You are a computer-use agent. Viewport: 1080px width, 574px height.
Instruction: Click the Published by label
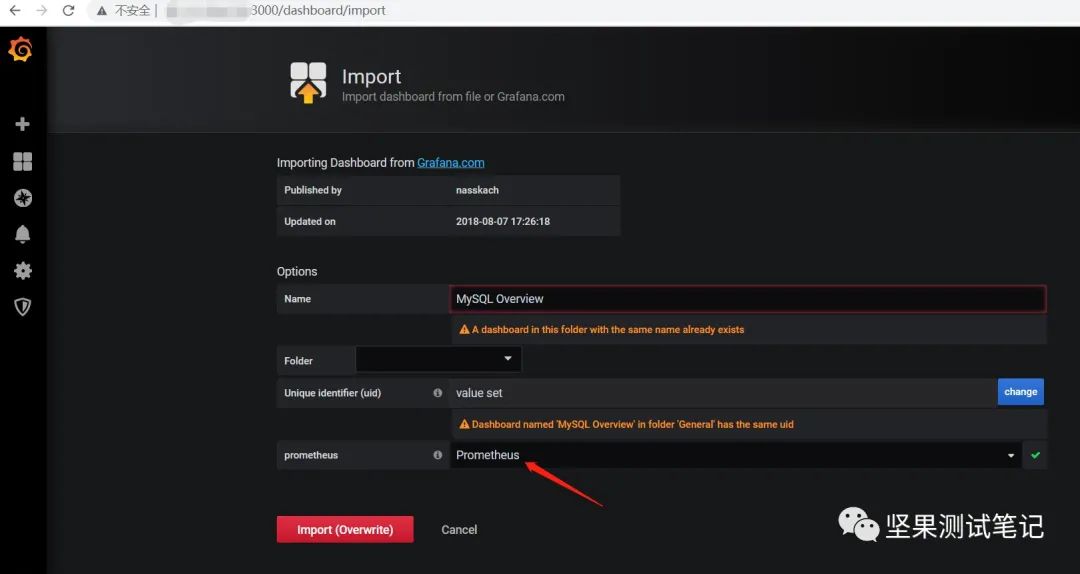point(313,190)
